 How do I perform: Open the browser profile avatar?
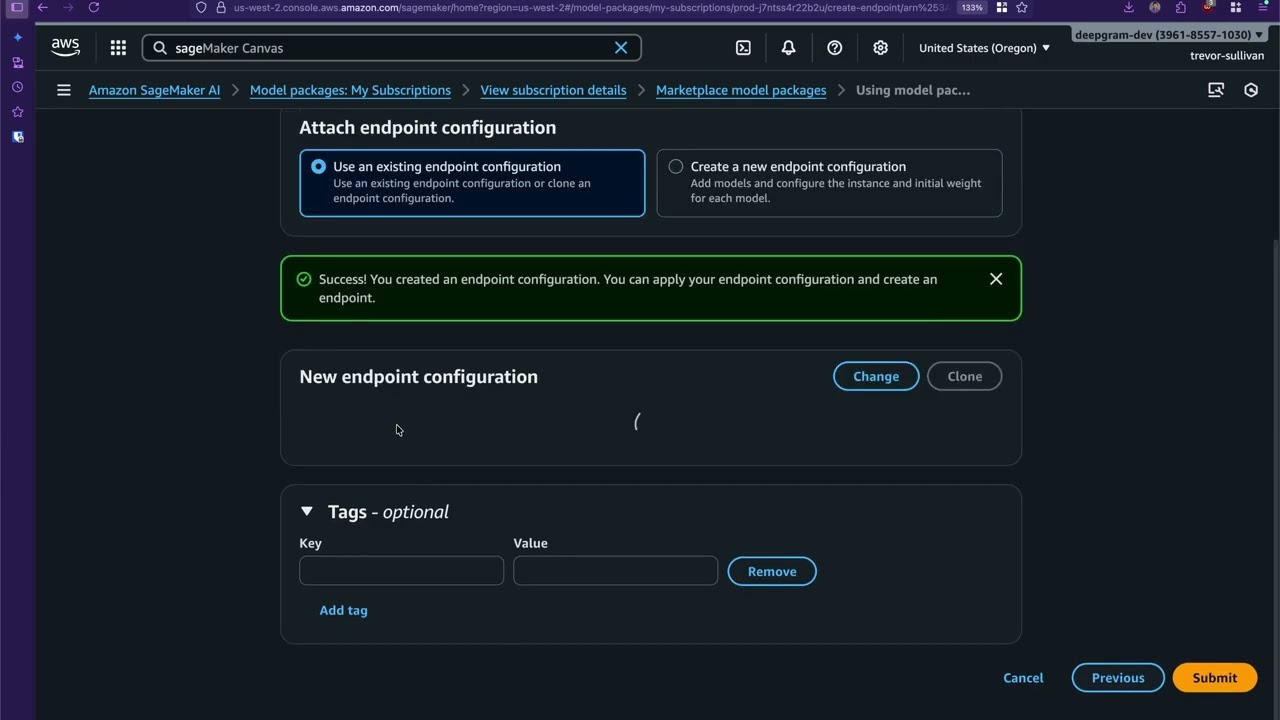[1155, 7]
